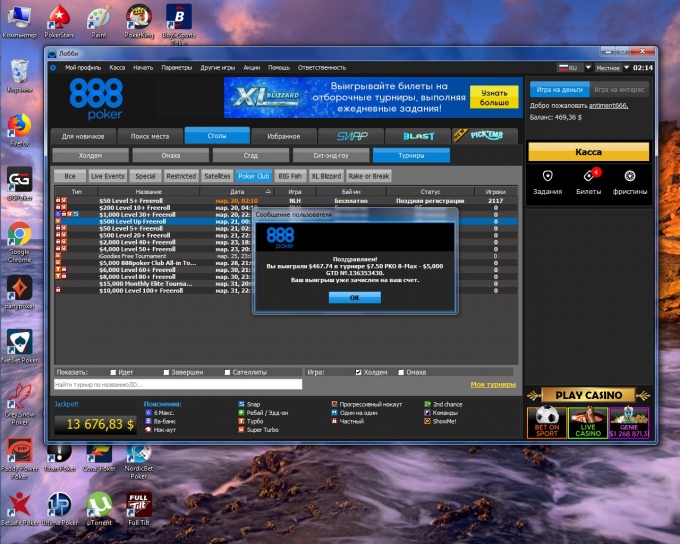680x544 pixels.
Task: Open the Другие игры menu
Action: (218, 68)
